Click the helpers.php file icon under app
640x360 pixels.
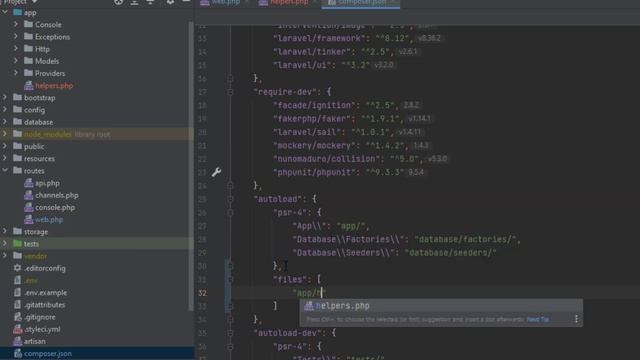coord(28,86)
